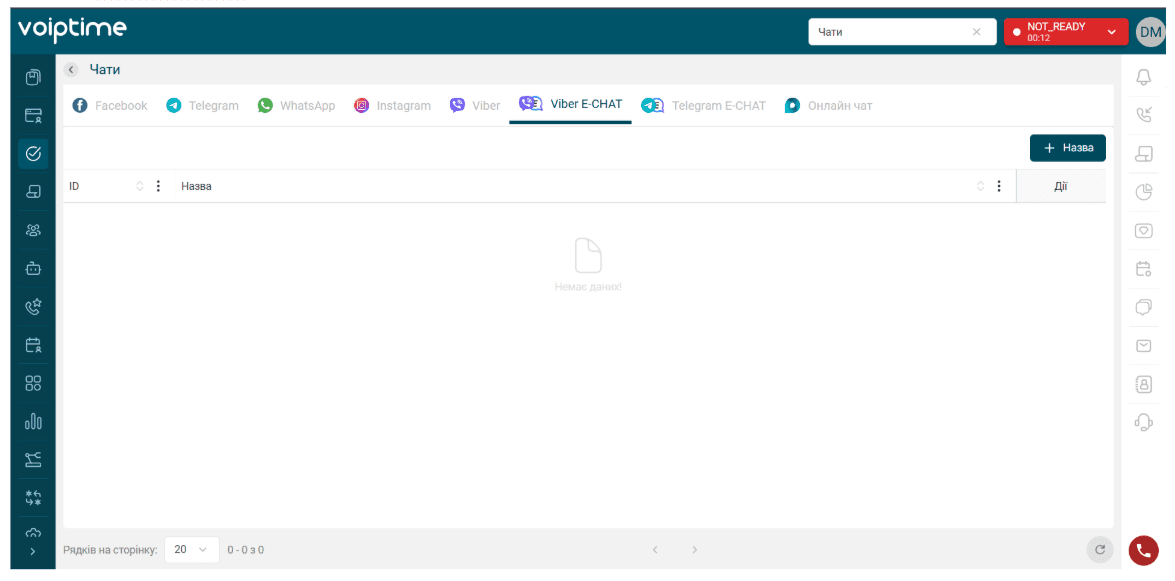Clear the search field with X
This screenshot has height=581, width=1175.
[976, 32]
